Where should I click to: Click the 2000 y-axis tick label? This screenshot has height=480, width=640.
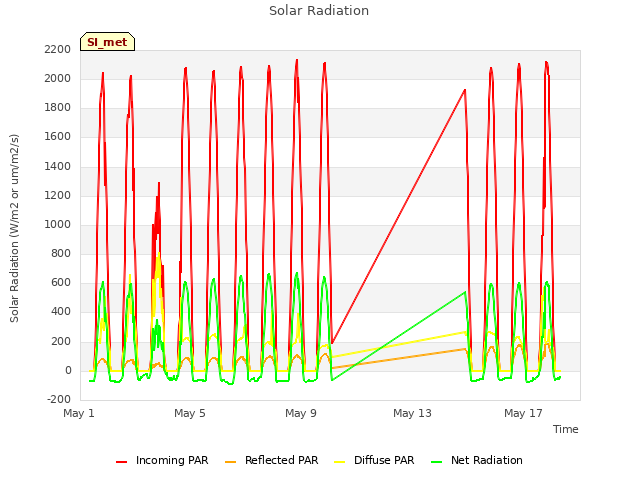coord(58,78)
